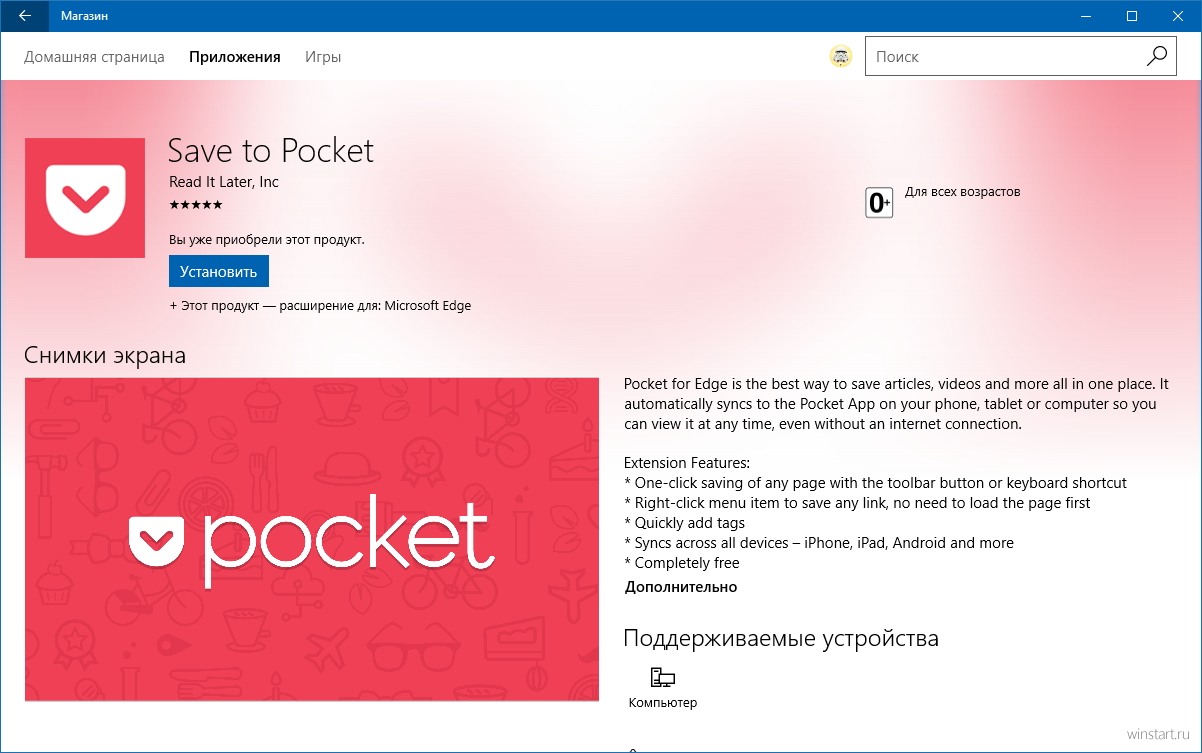Click the Completely free line

click(682, 563)
